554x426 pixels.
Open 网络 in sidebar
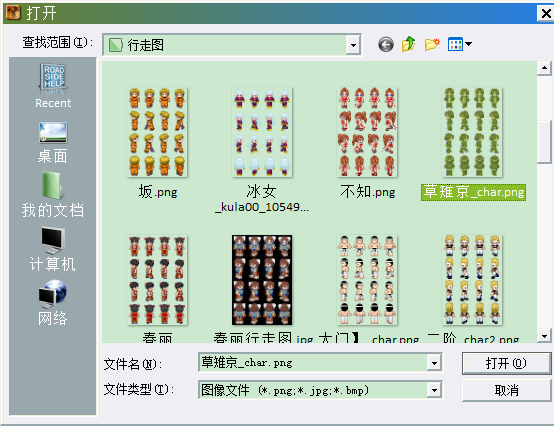pos(53,303)
